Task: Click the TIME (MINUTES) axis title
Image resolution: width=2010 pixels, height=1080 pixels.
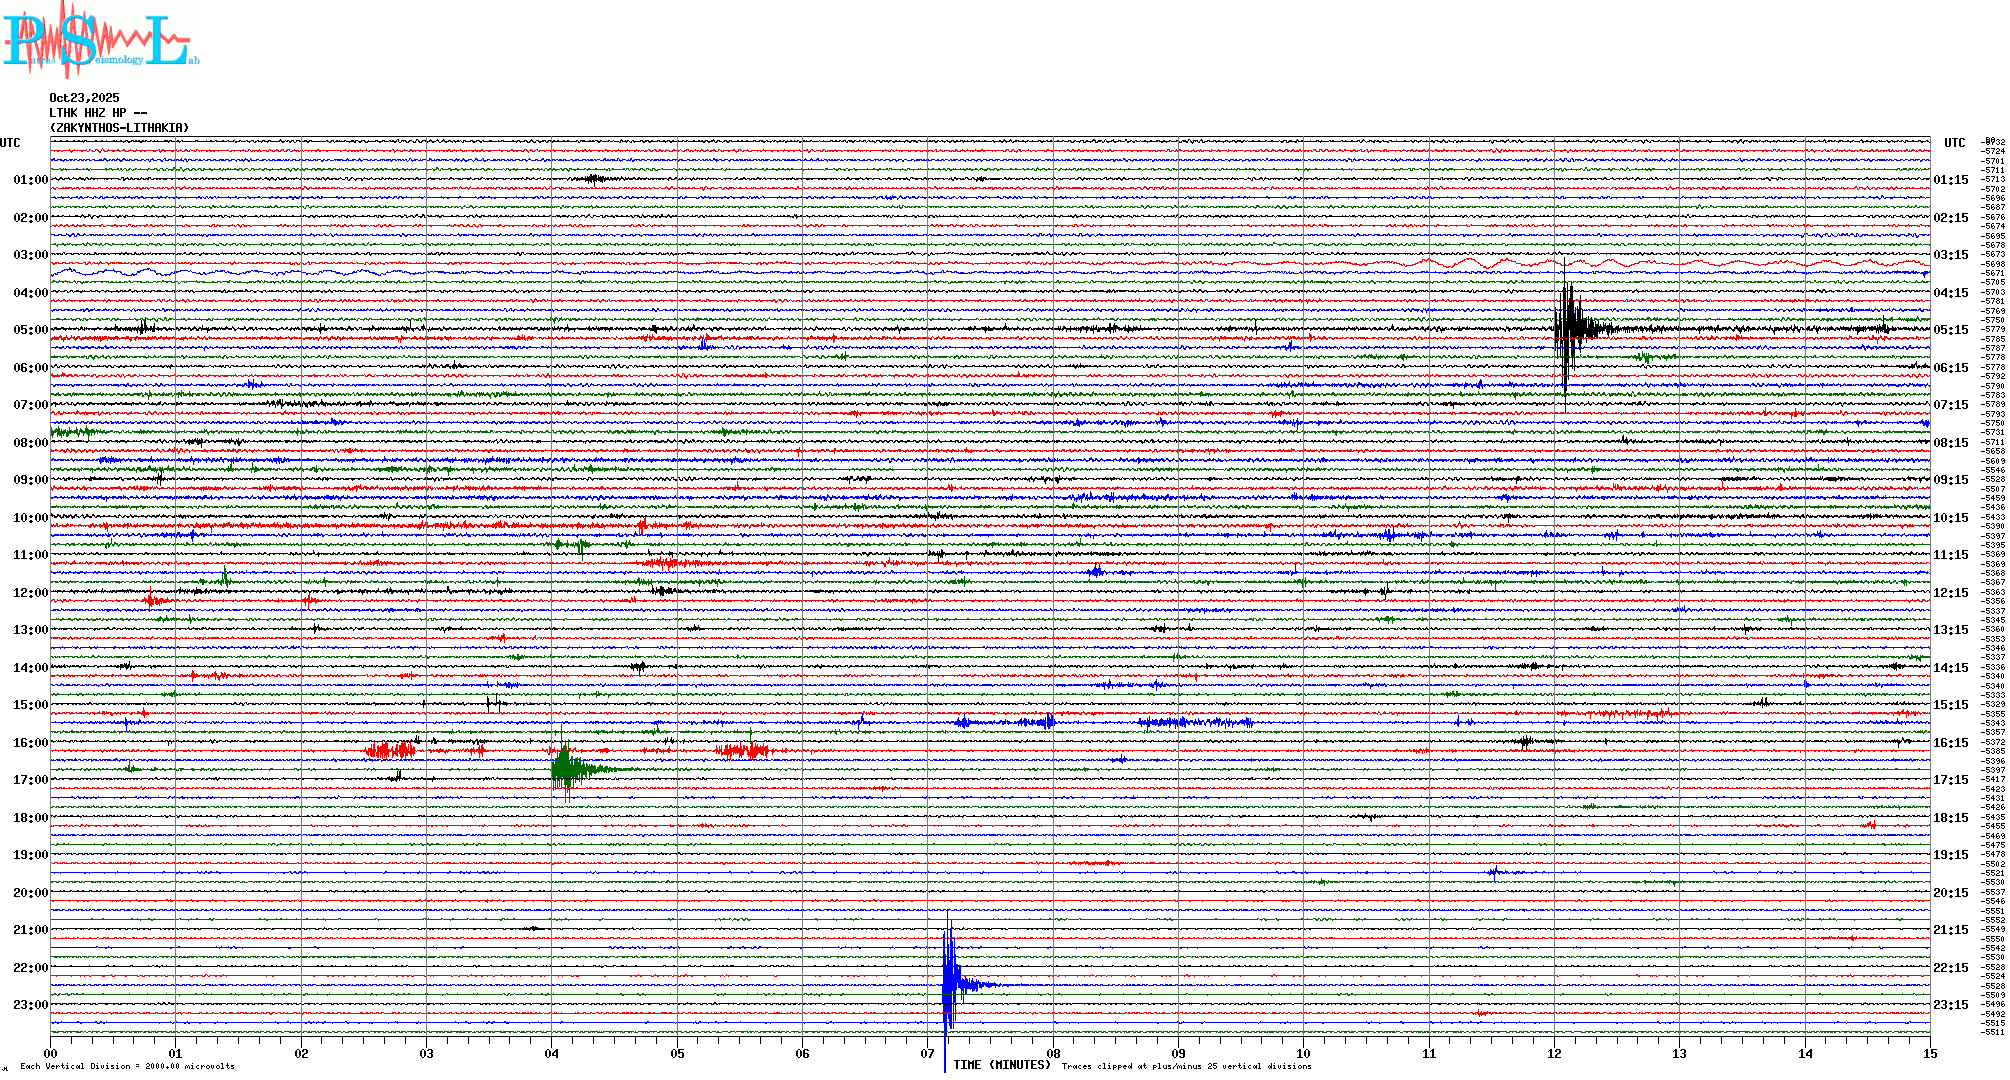Action: 1002,1065
